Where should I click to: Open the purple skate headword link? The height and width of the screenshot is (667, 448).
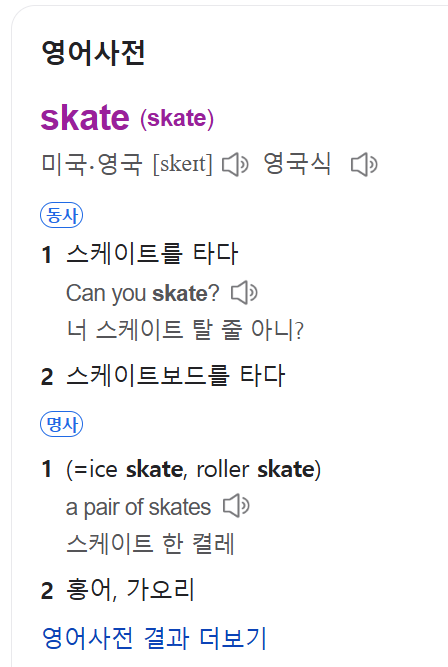85,117
